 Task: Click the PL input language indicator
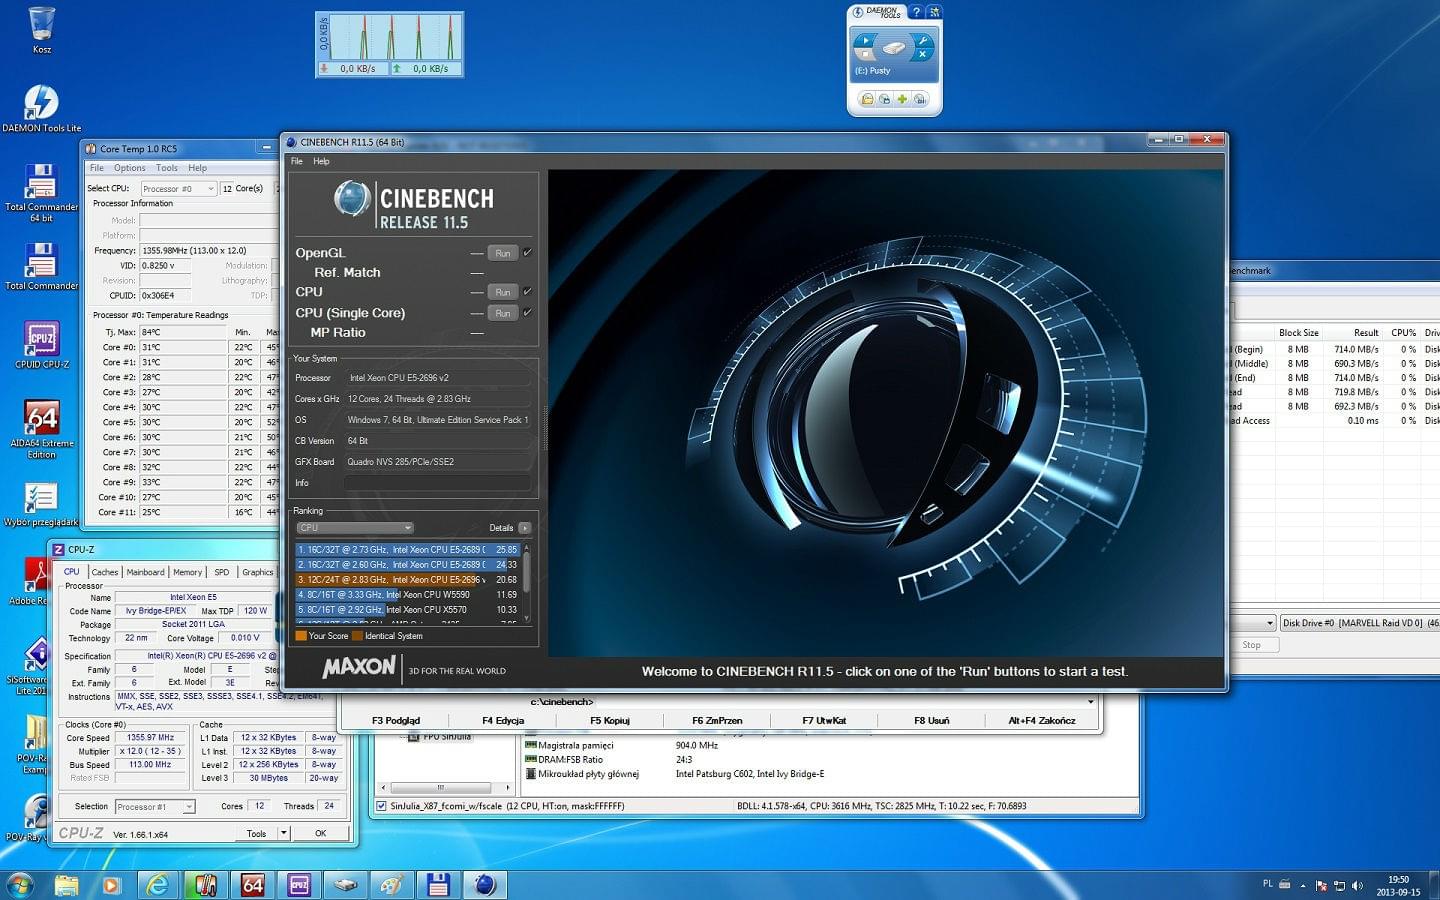pos(1267,884)
